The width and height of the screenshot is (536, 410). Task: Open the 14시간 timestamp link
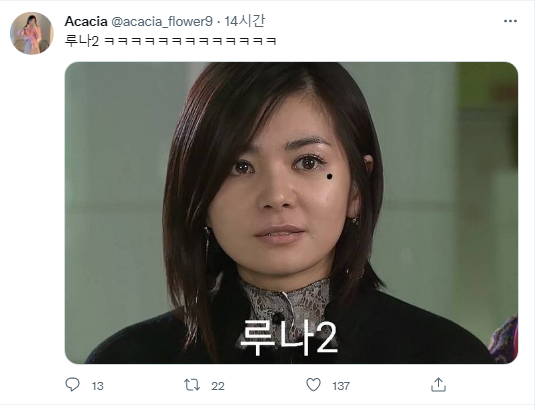[x=244, y=22]
